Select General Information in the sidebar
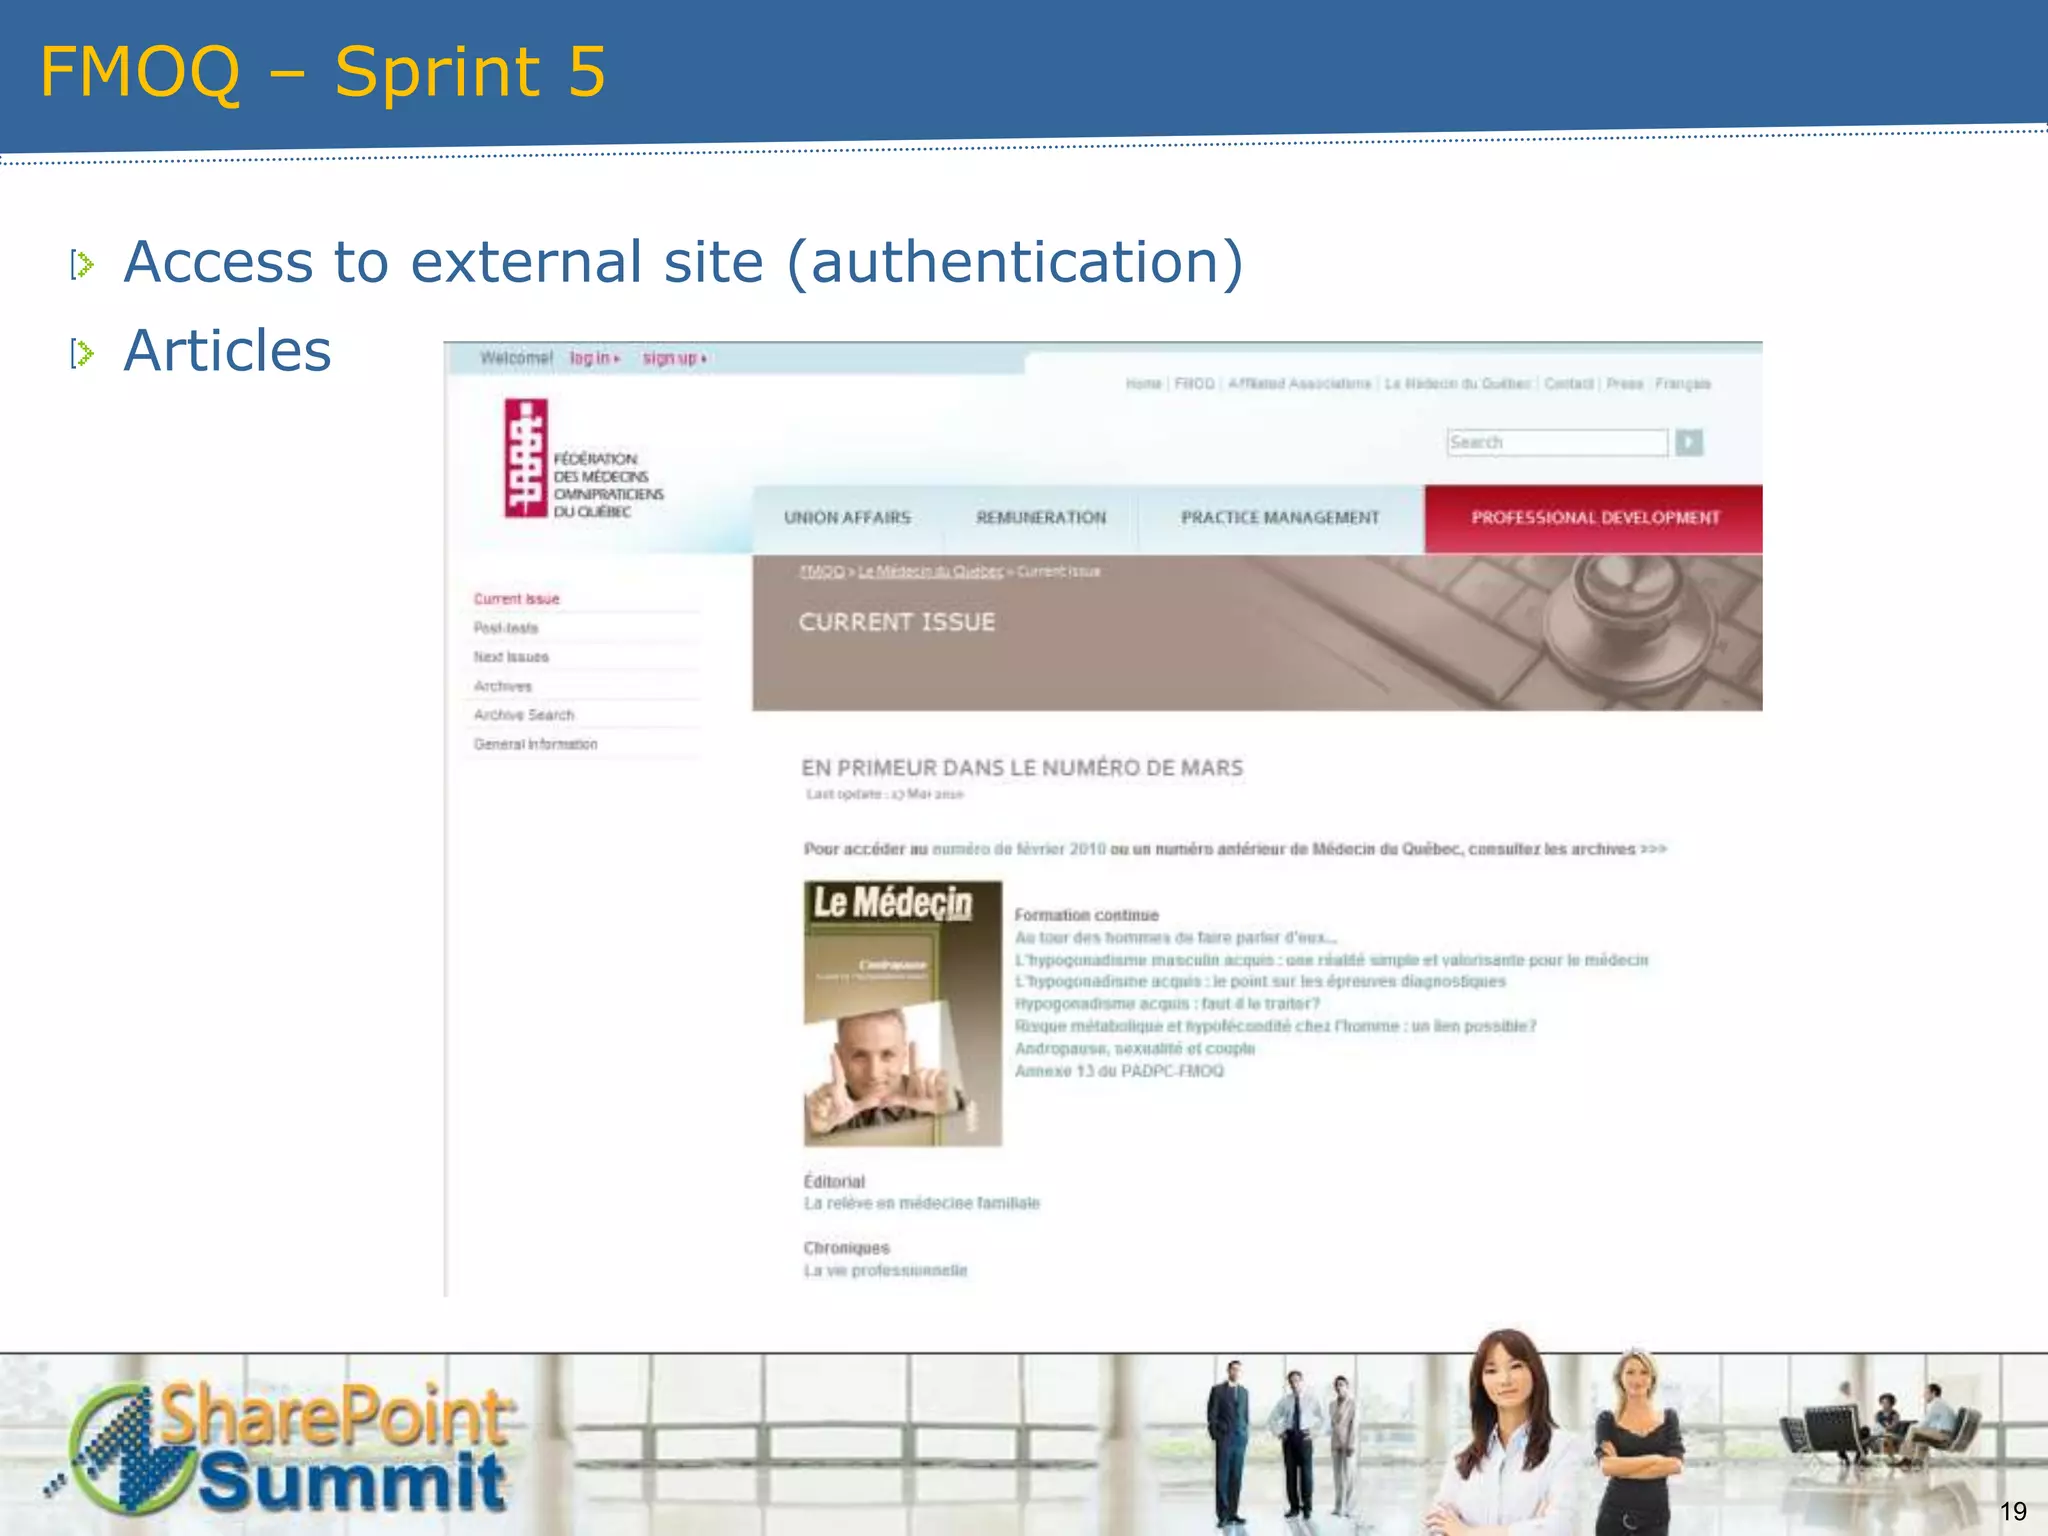This screenshot has width=2048, height=1536. click(535, 744)
